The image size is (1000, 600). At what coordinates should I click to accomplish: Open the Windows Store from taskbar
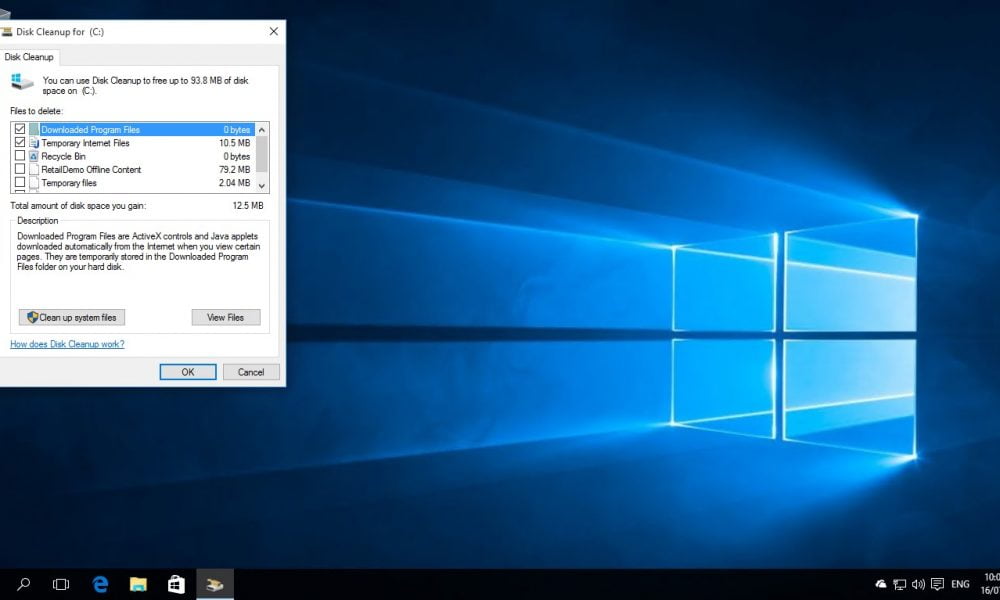[x=176, y=583]
